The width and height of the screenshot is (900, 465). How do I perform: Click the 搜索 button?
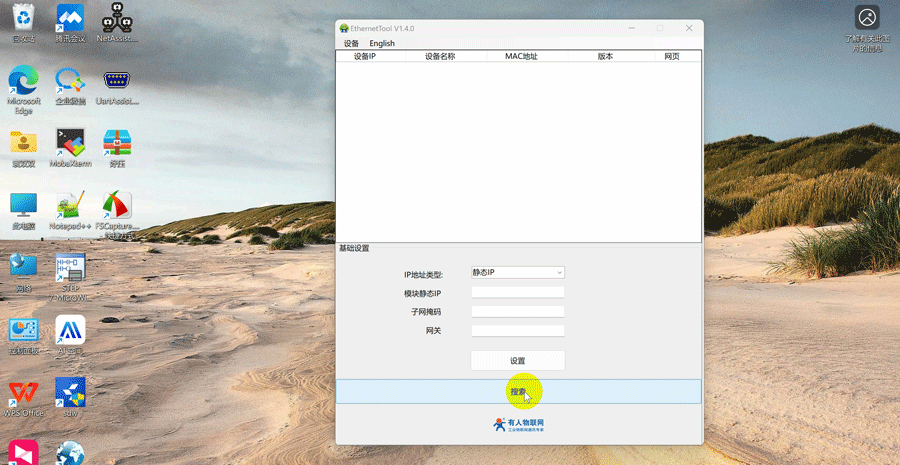pos(518,392)
